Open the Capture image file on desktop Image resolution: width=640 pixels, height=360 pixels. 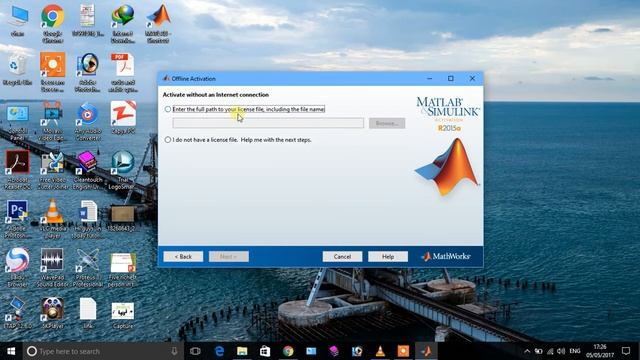[x=123, y=313]
